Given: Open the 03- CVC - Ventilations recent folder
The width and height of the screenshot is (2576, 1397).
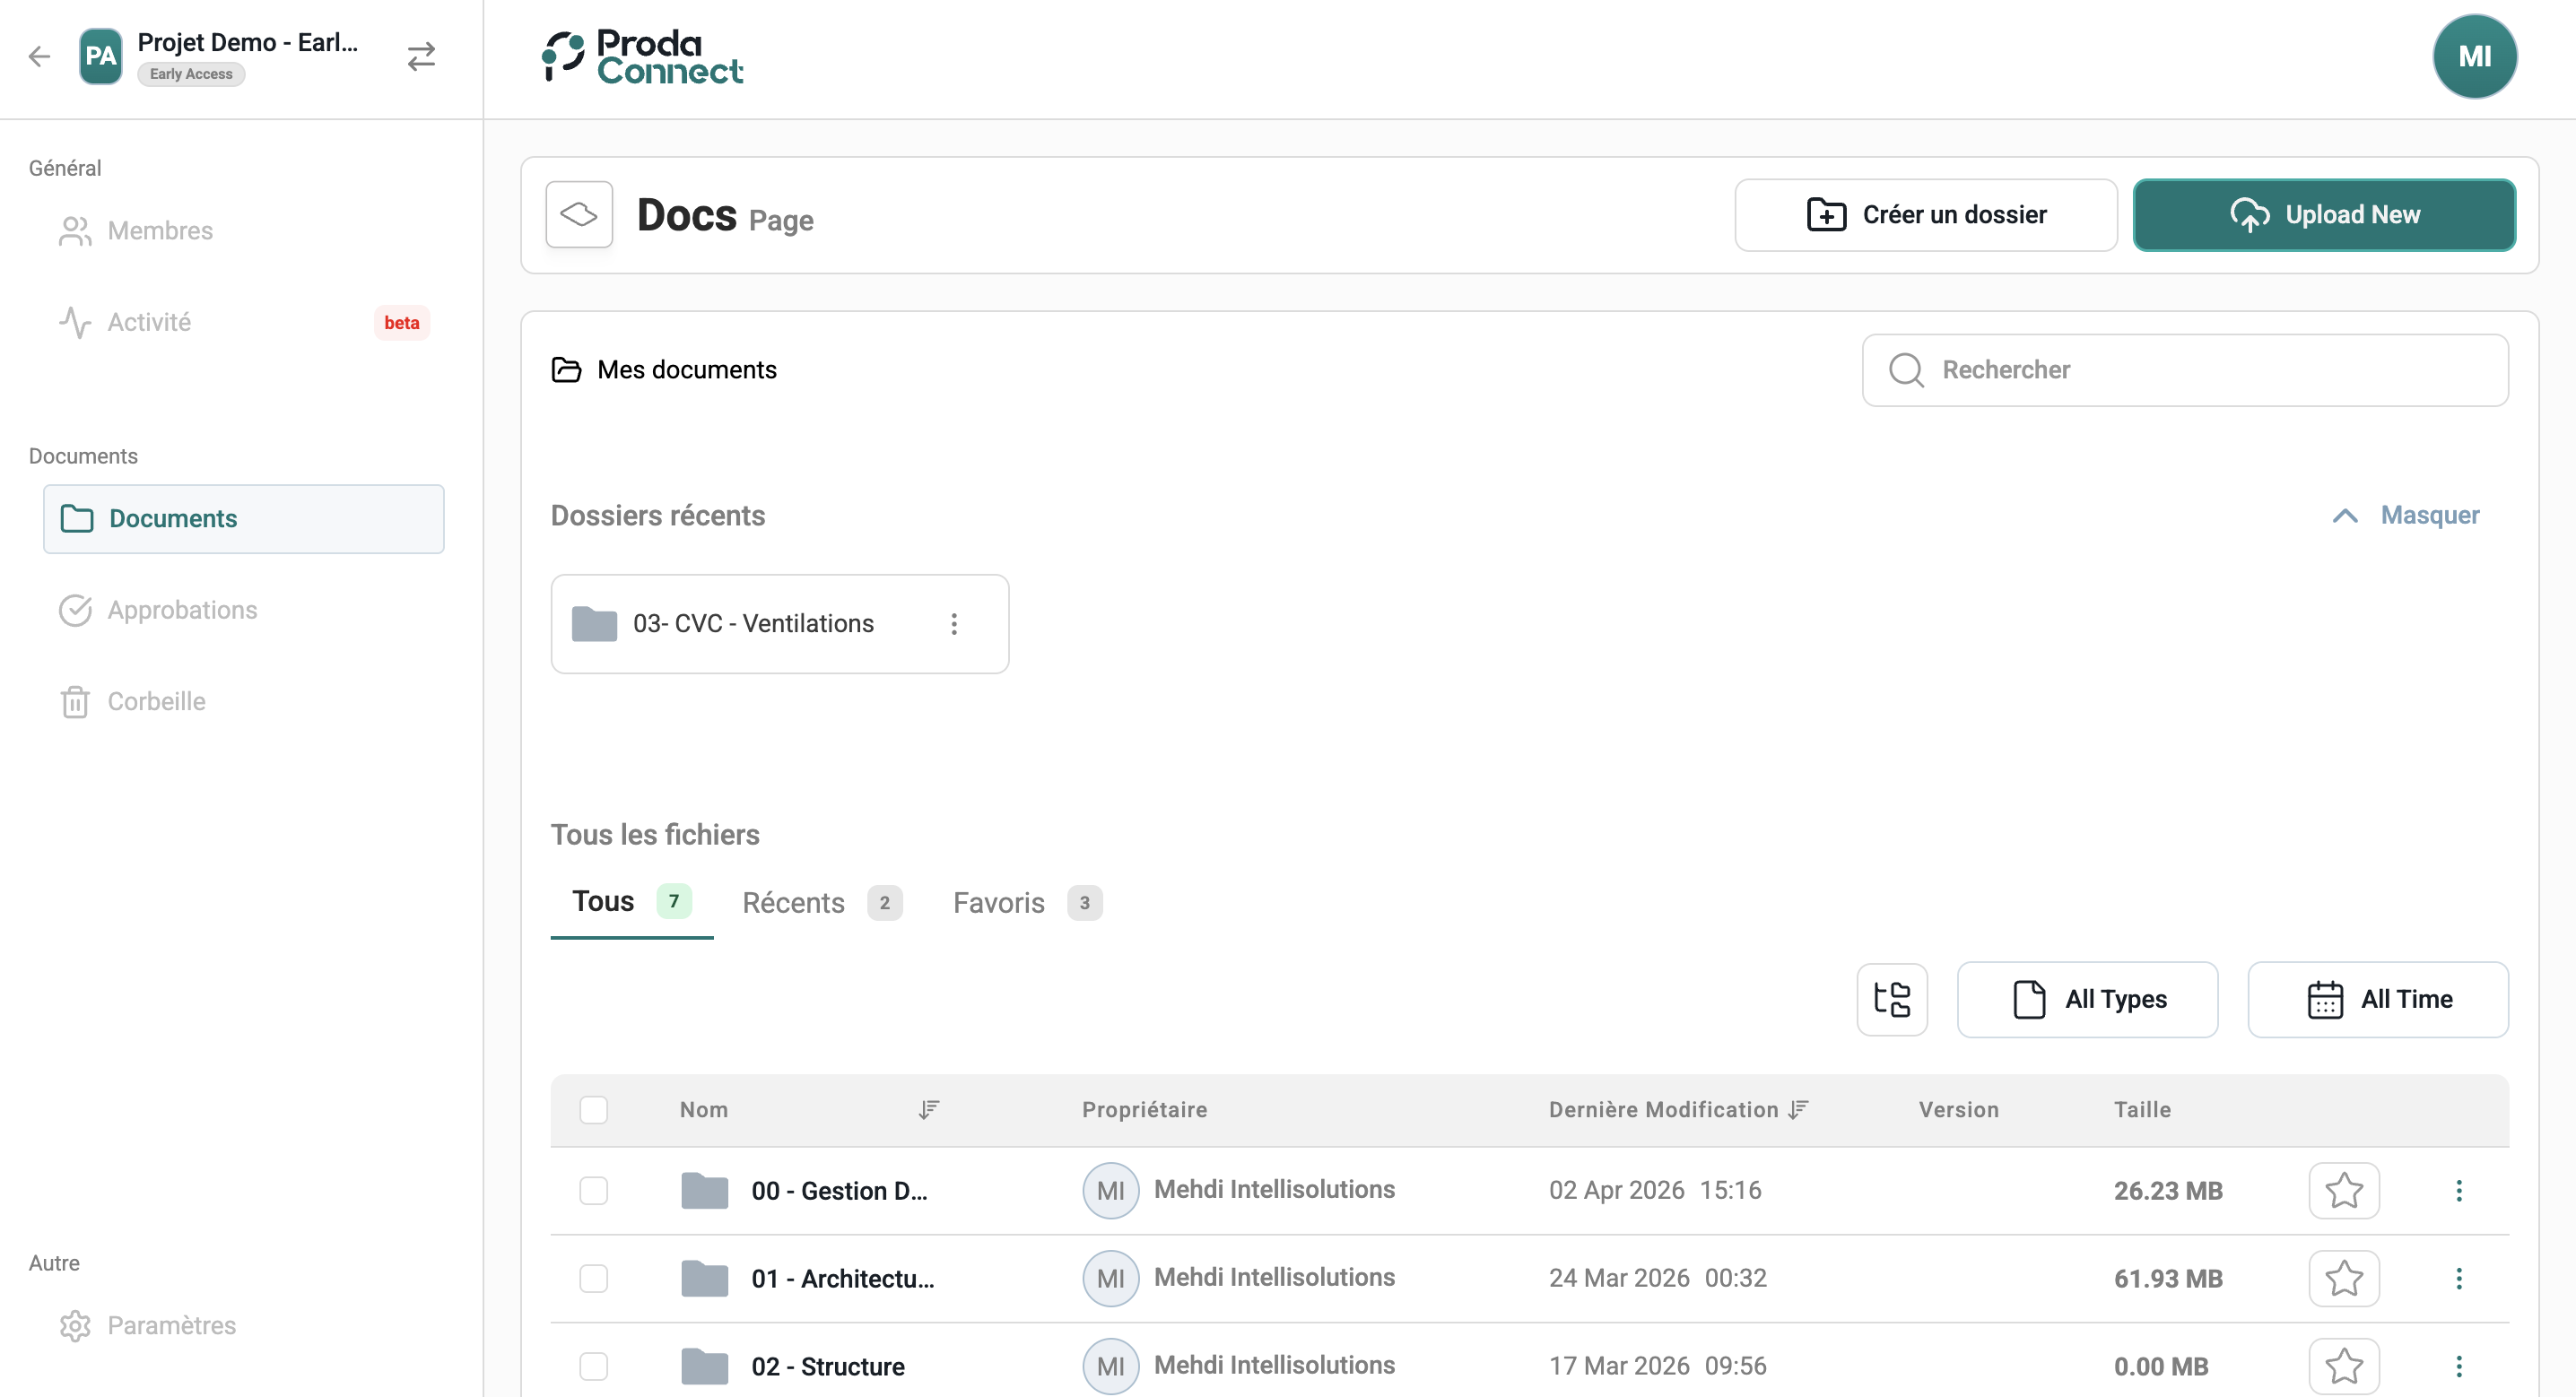Looking at the screenshot, I should click(779, 624).
